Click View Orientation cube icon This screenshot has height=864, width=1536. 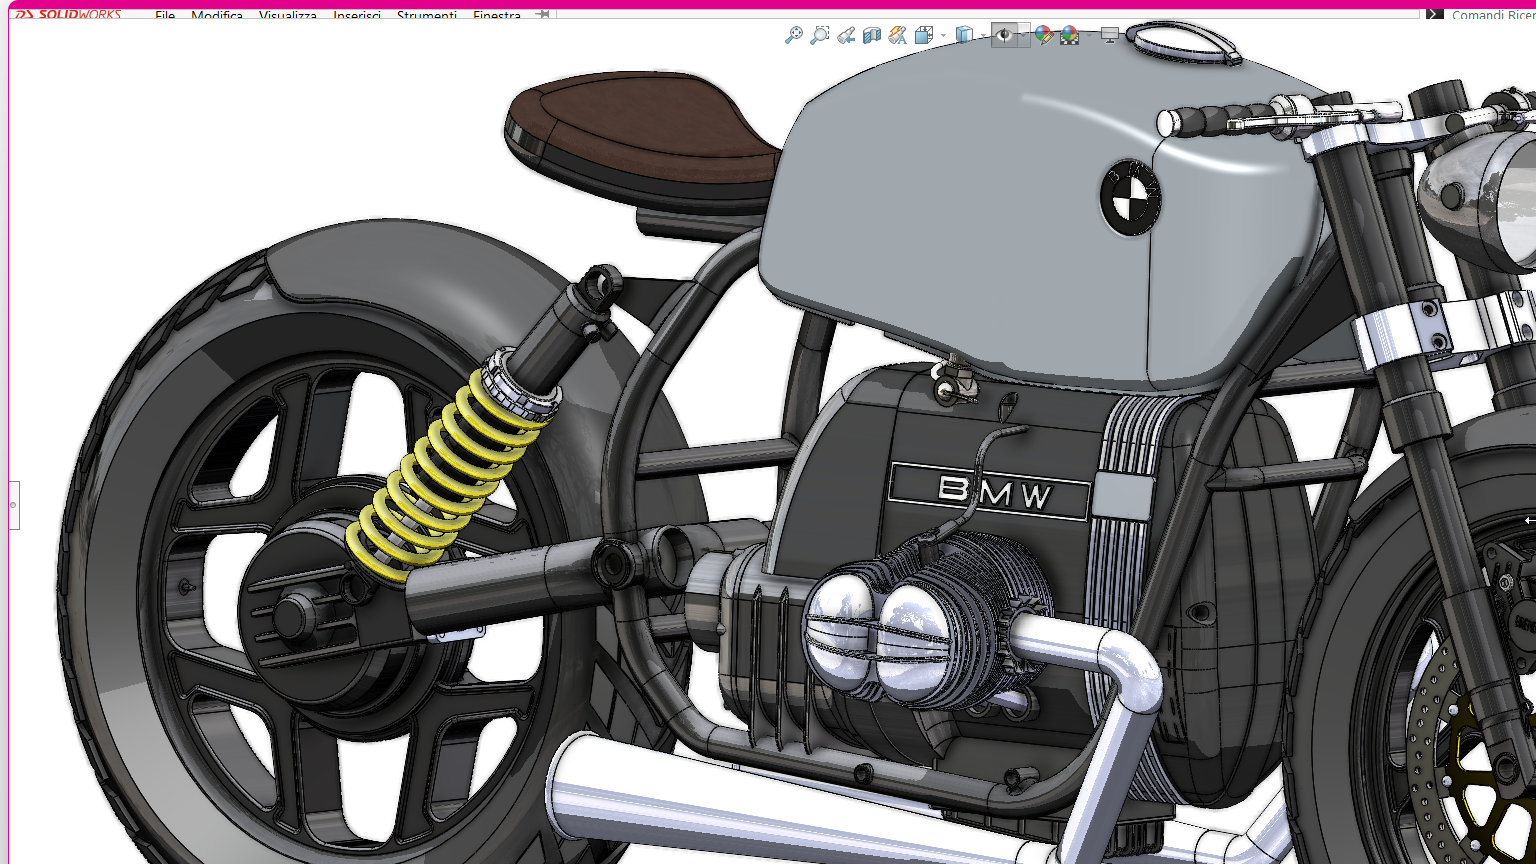click(924, 35)
